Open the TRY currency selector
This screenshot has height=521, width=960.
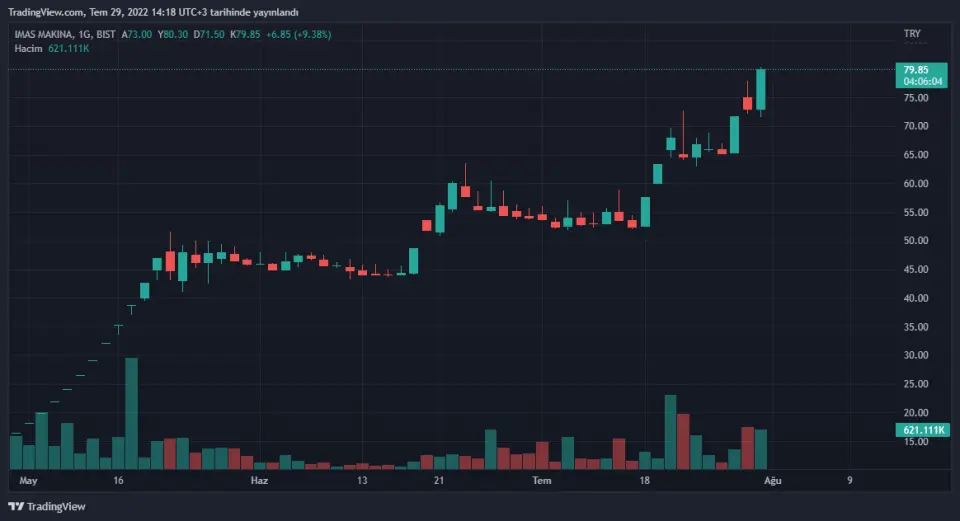[x=911, y=34]
